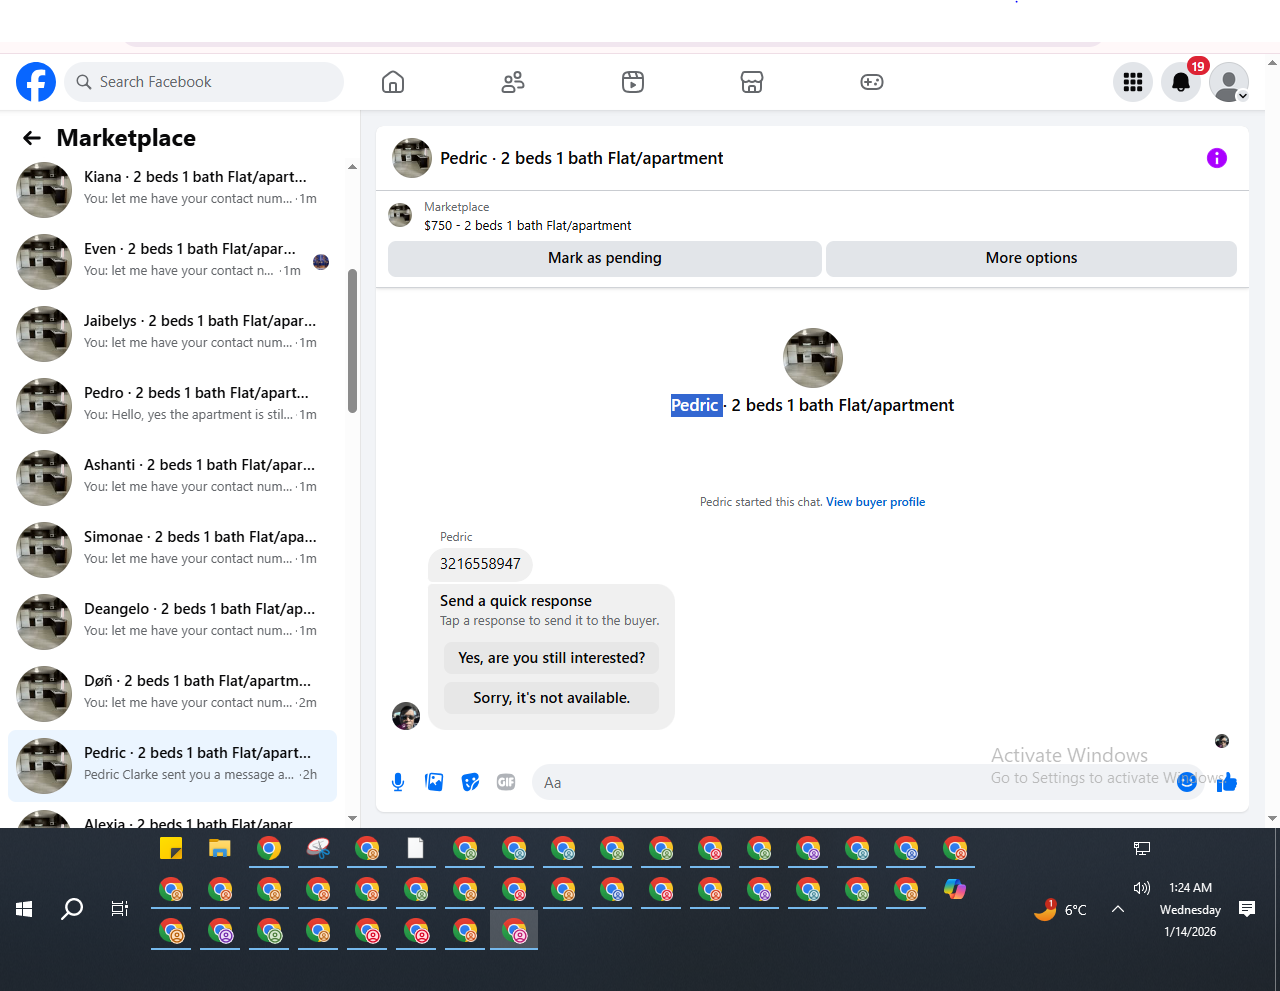Screen dimensions: 1280x991
Task: Click the Facebook logo icon
Action: coord(36,82)
